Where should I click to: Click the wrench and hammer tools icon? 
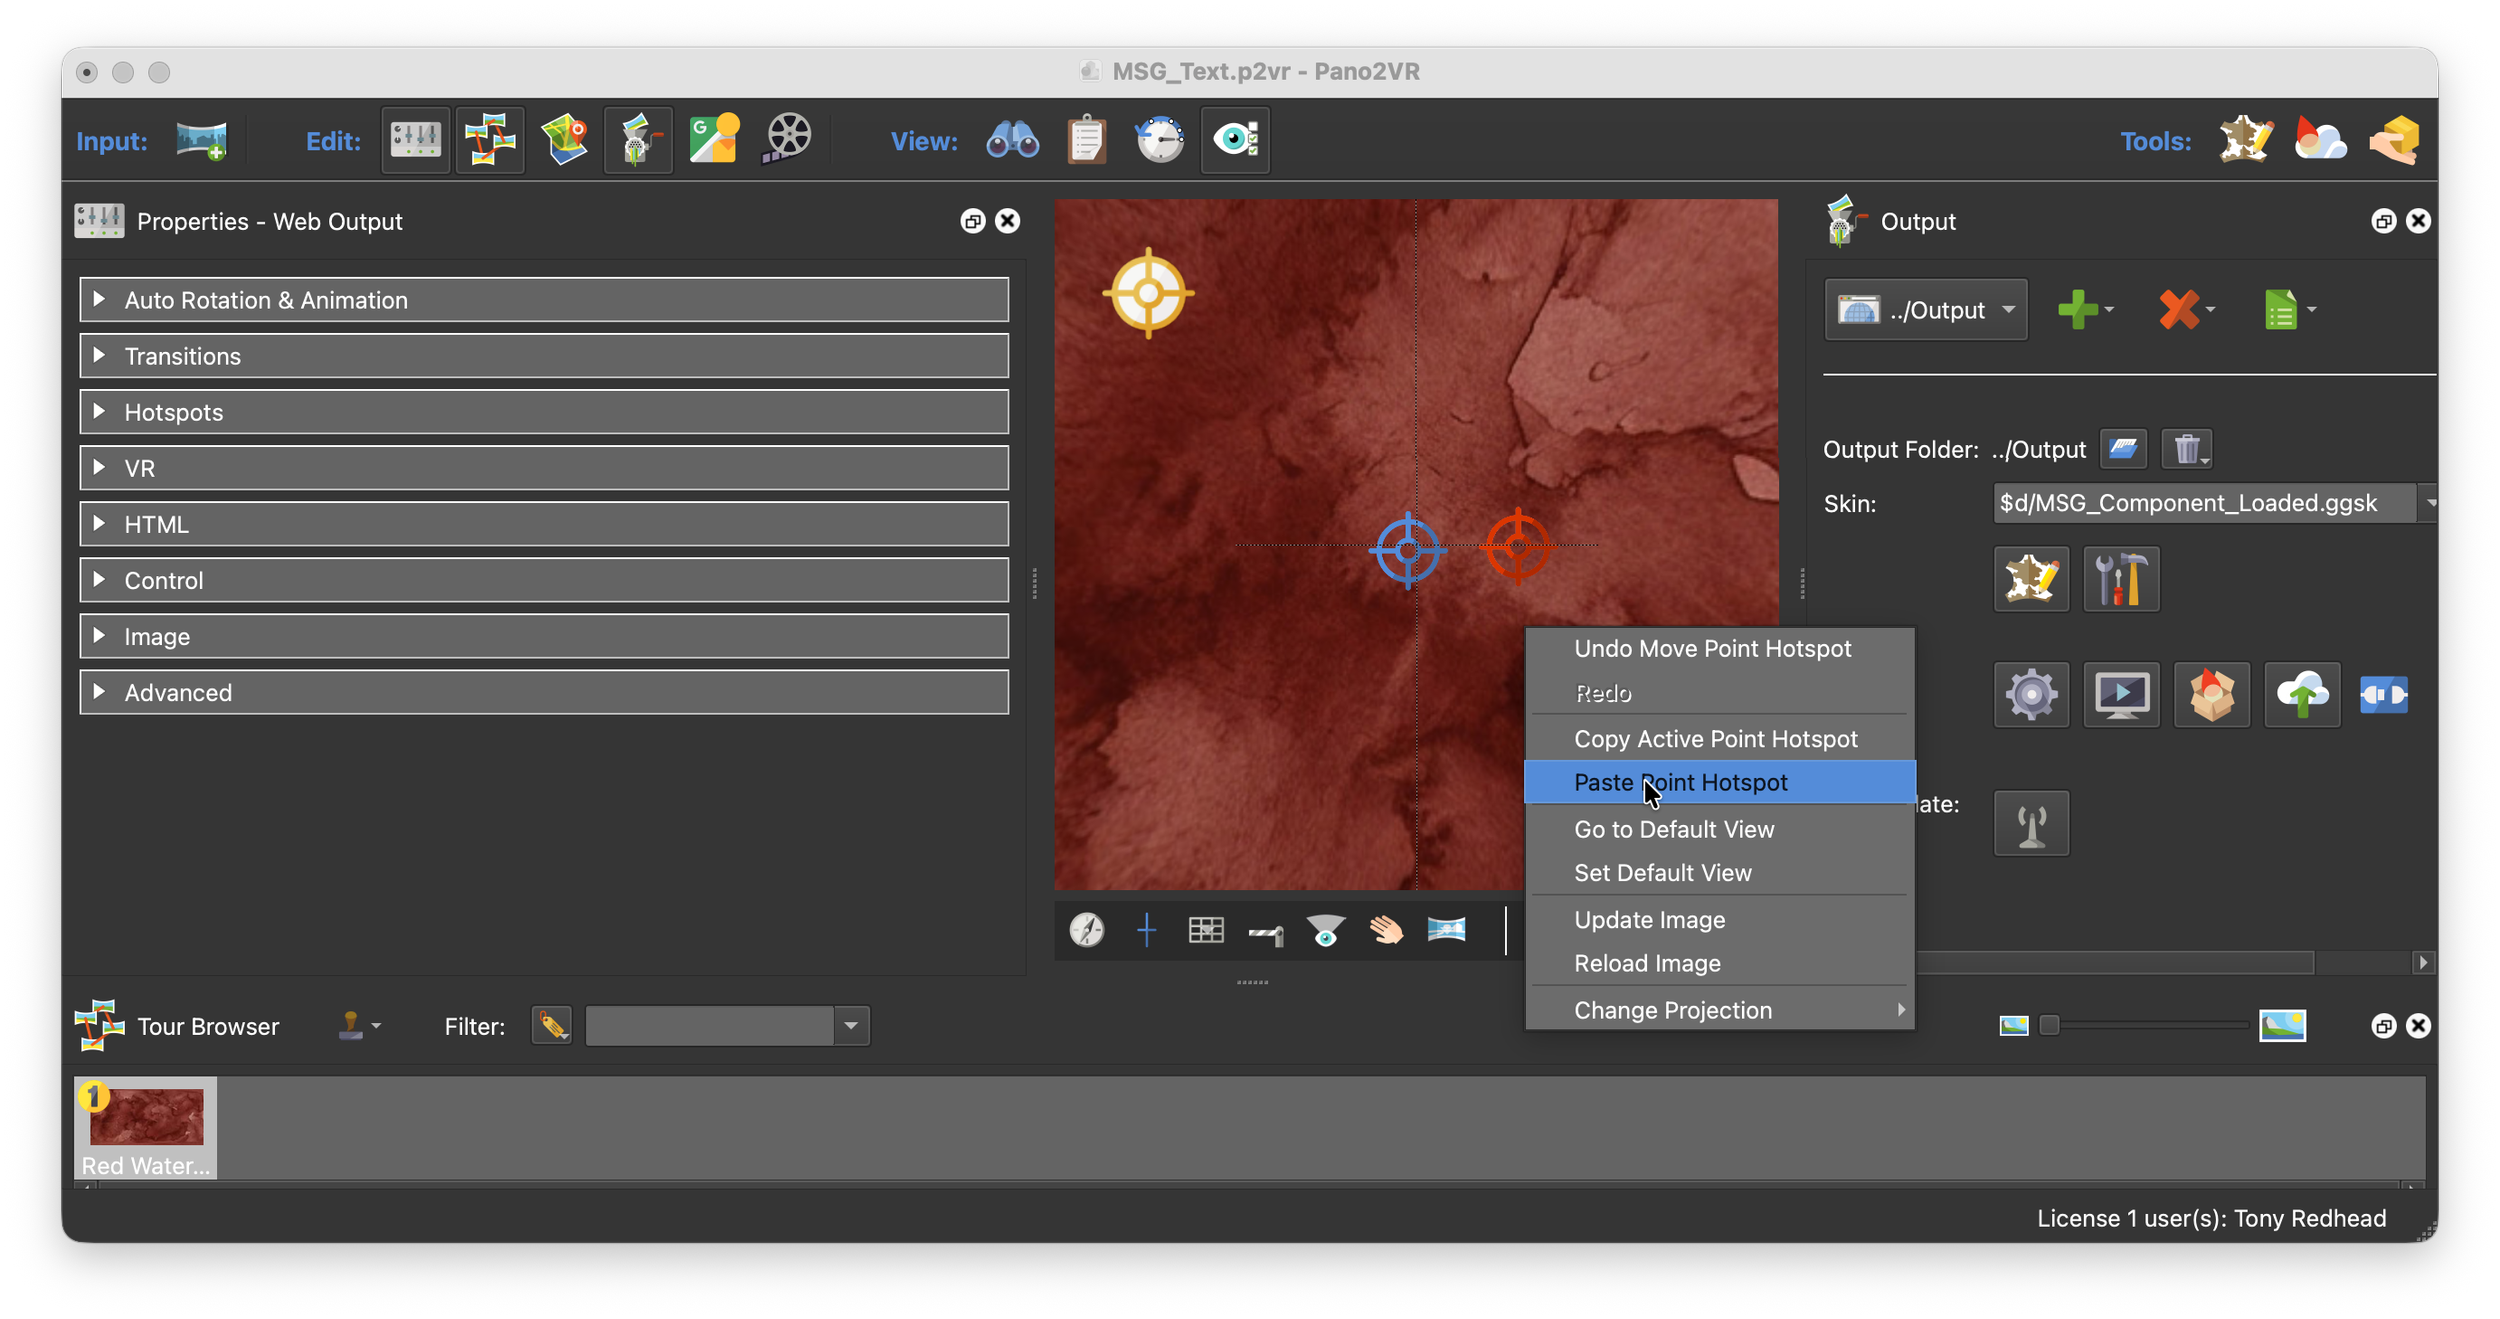click(x=2121, y=579)
